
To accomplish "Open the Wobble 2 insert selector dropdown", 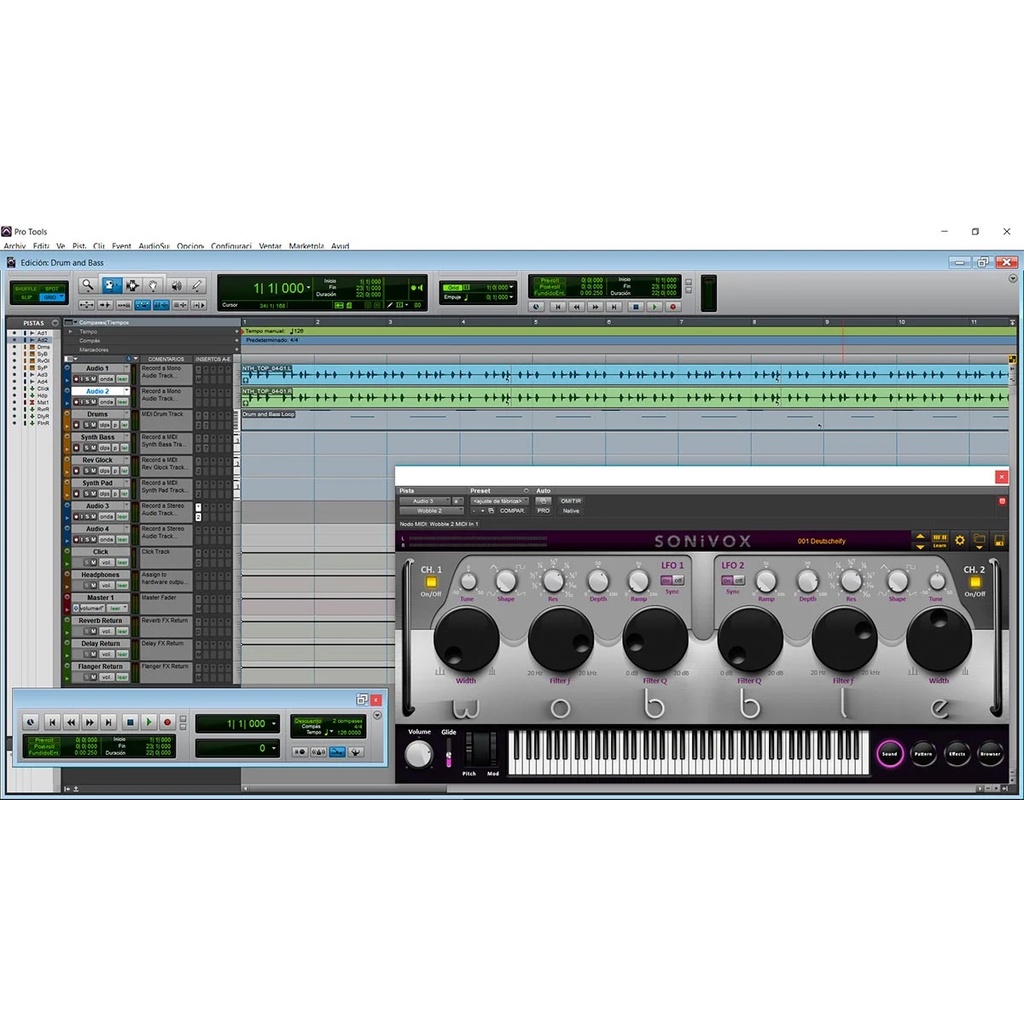I will tap(431, 511).
